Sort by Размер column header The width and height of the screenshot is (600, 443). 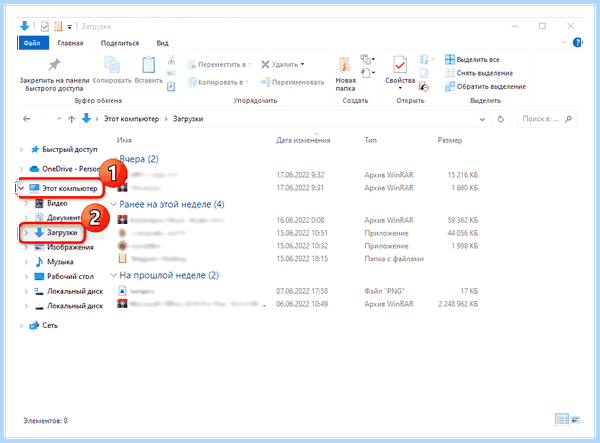450,140
